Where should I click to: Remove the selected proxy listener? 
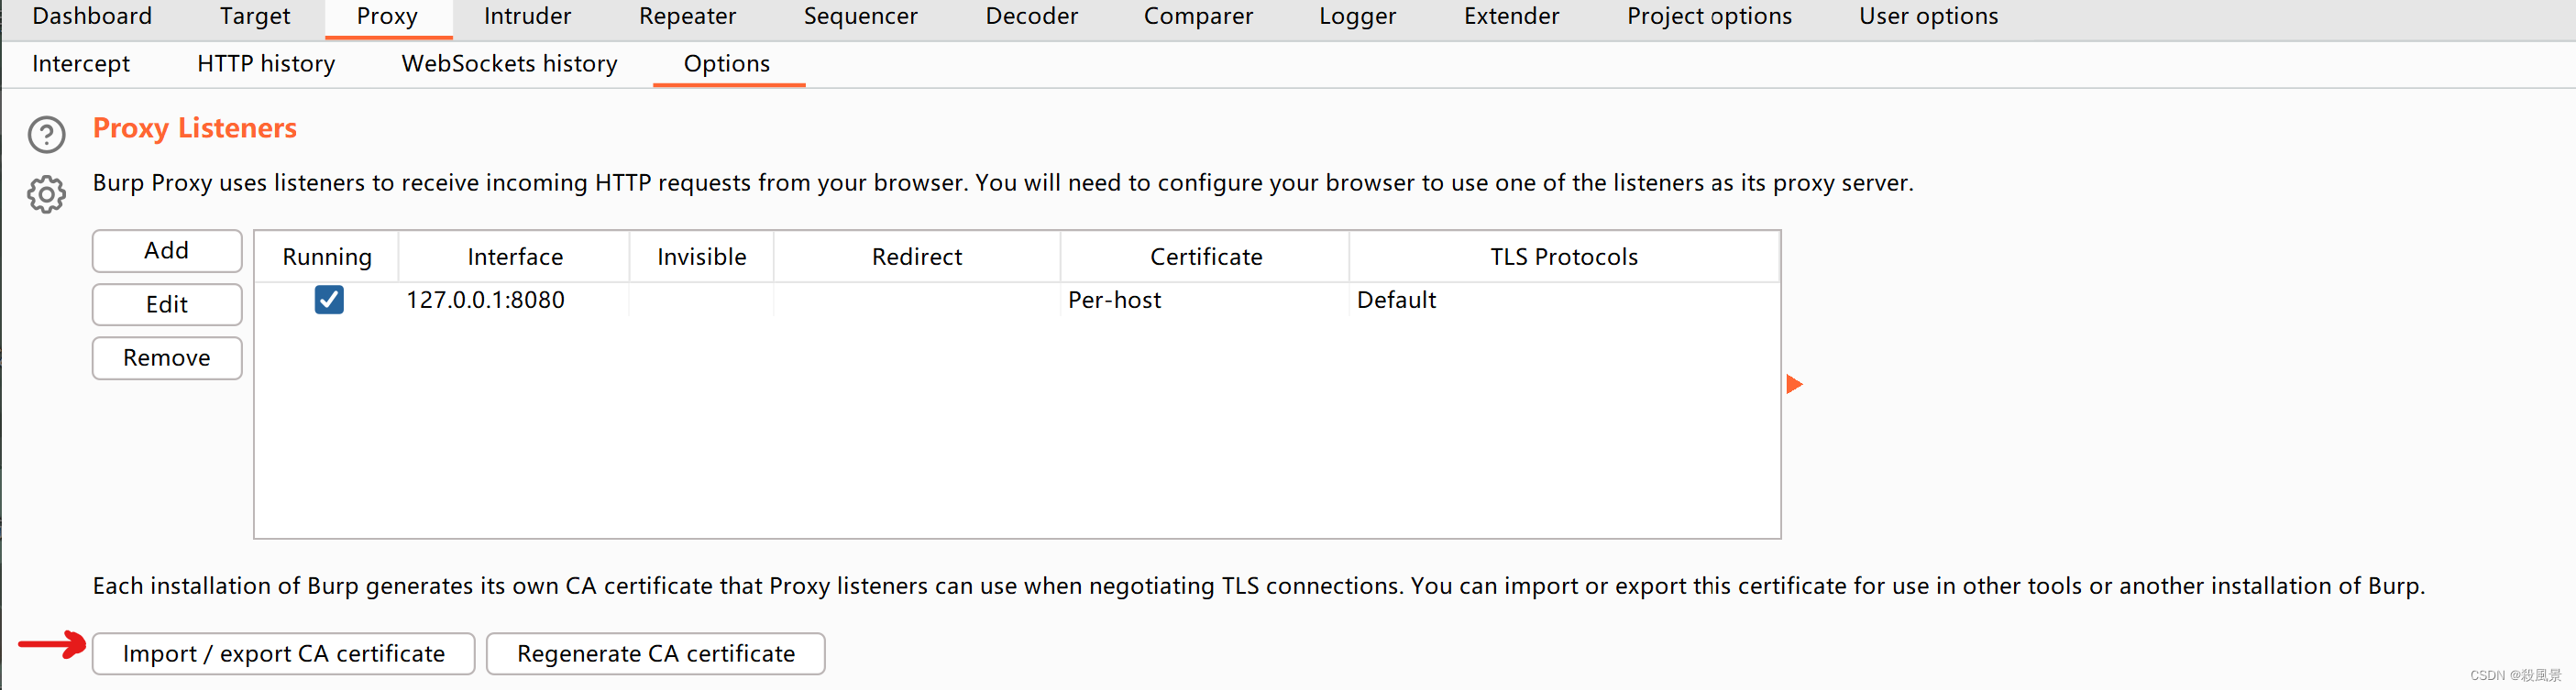tap(167, 358)
